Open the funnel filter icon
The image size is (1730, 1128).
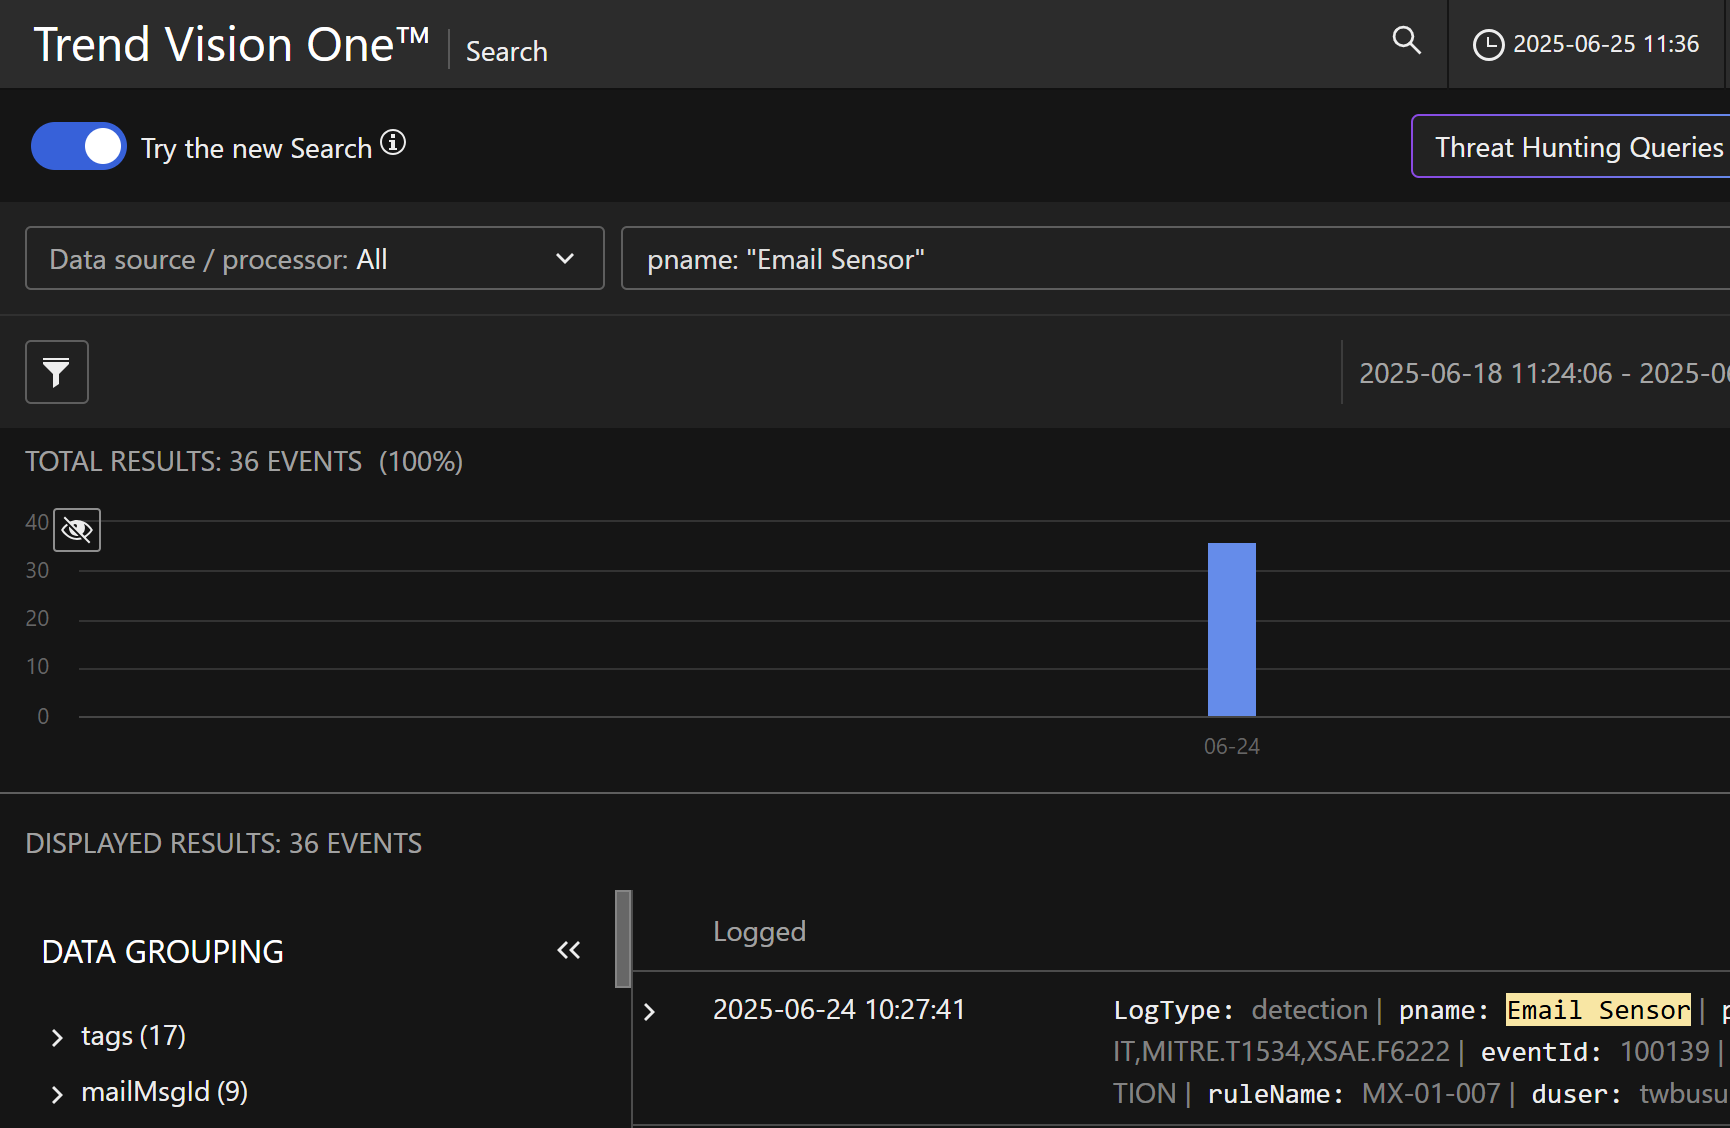point(57,372)
